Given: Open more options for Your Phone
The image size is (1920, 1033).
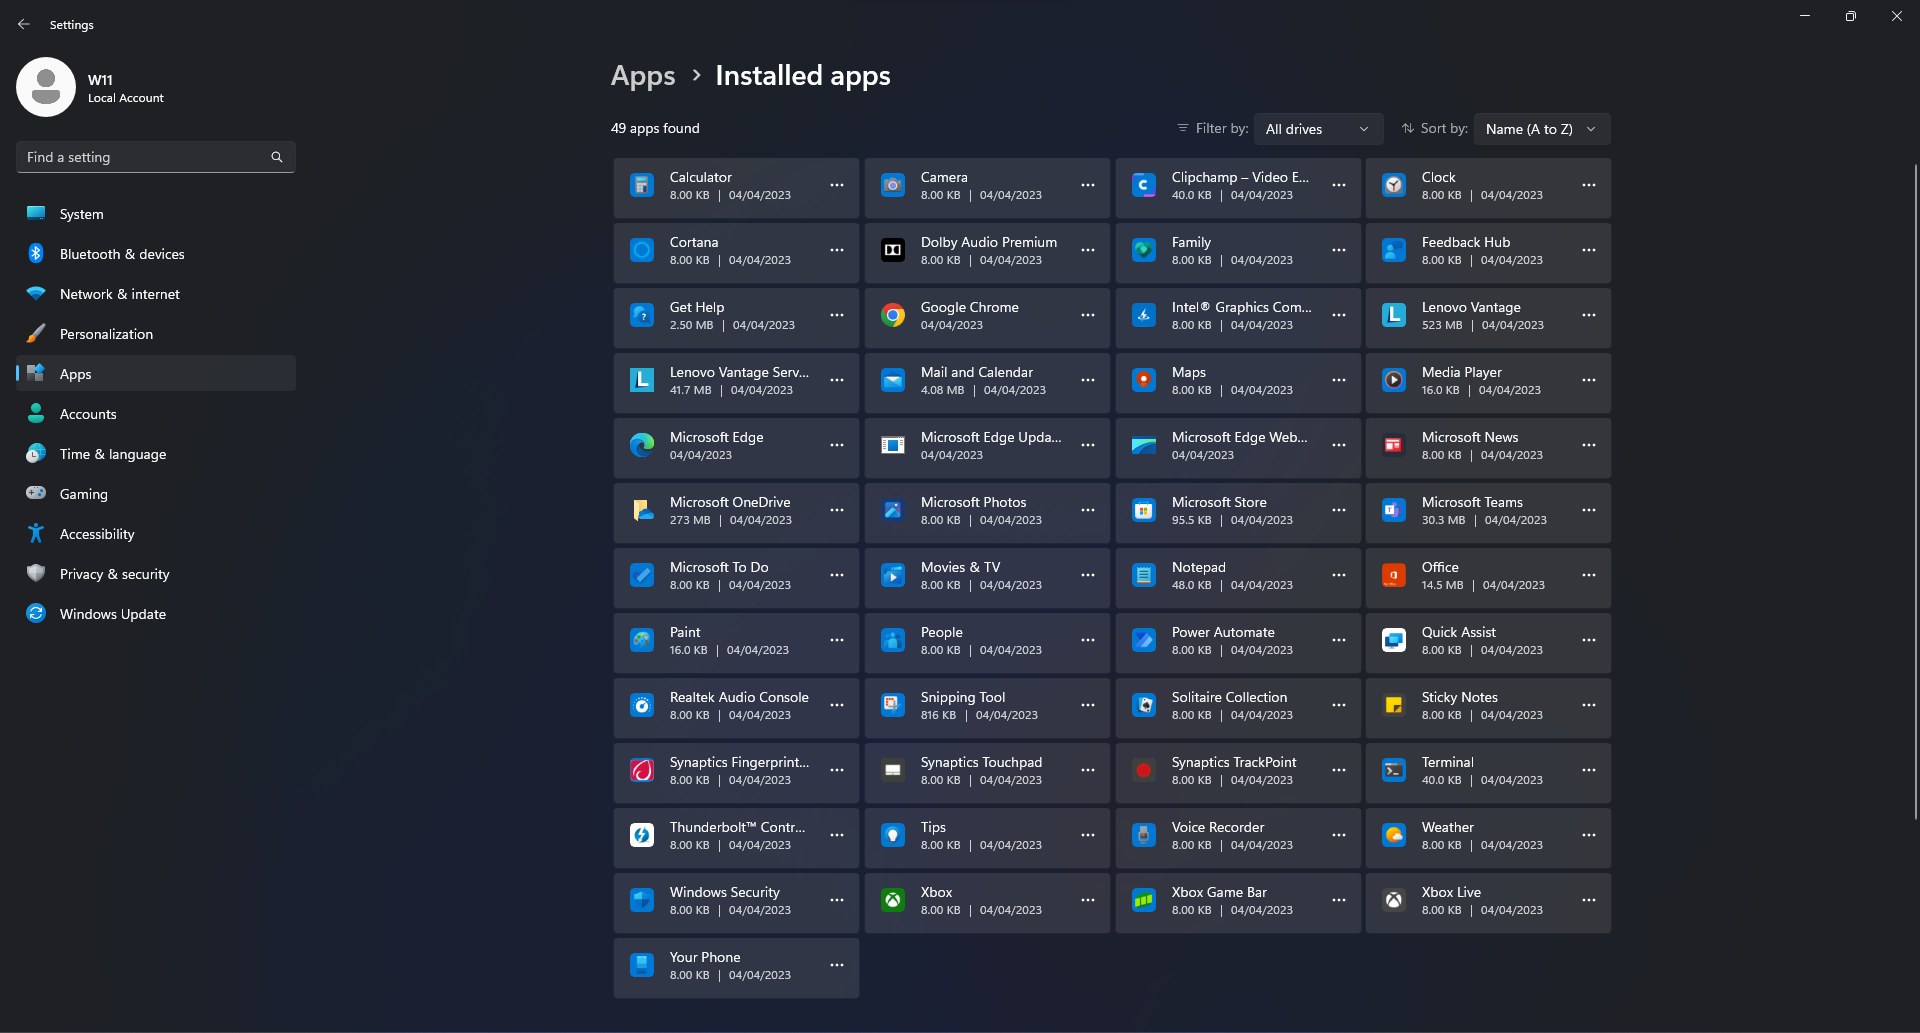Looking at the screenshot, I should pyautogui.click(x=837, y=965).
